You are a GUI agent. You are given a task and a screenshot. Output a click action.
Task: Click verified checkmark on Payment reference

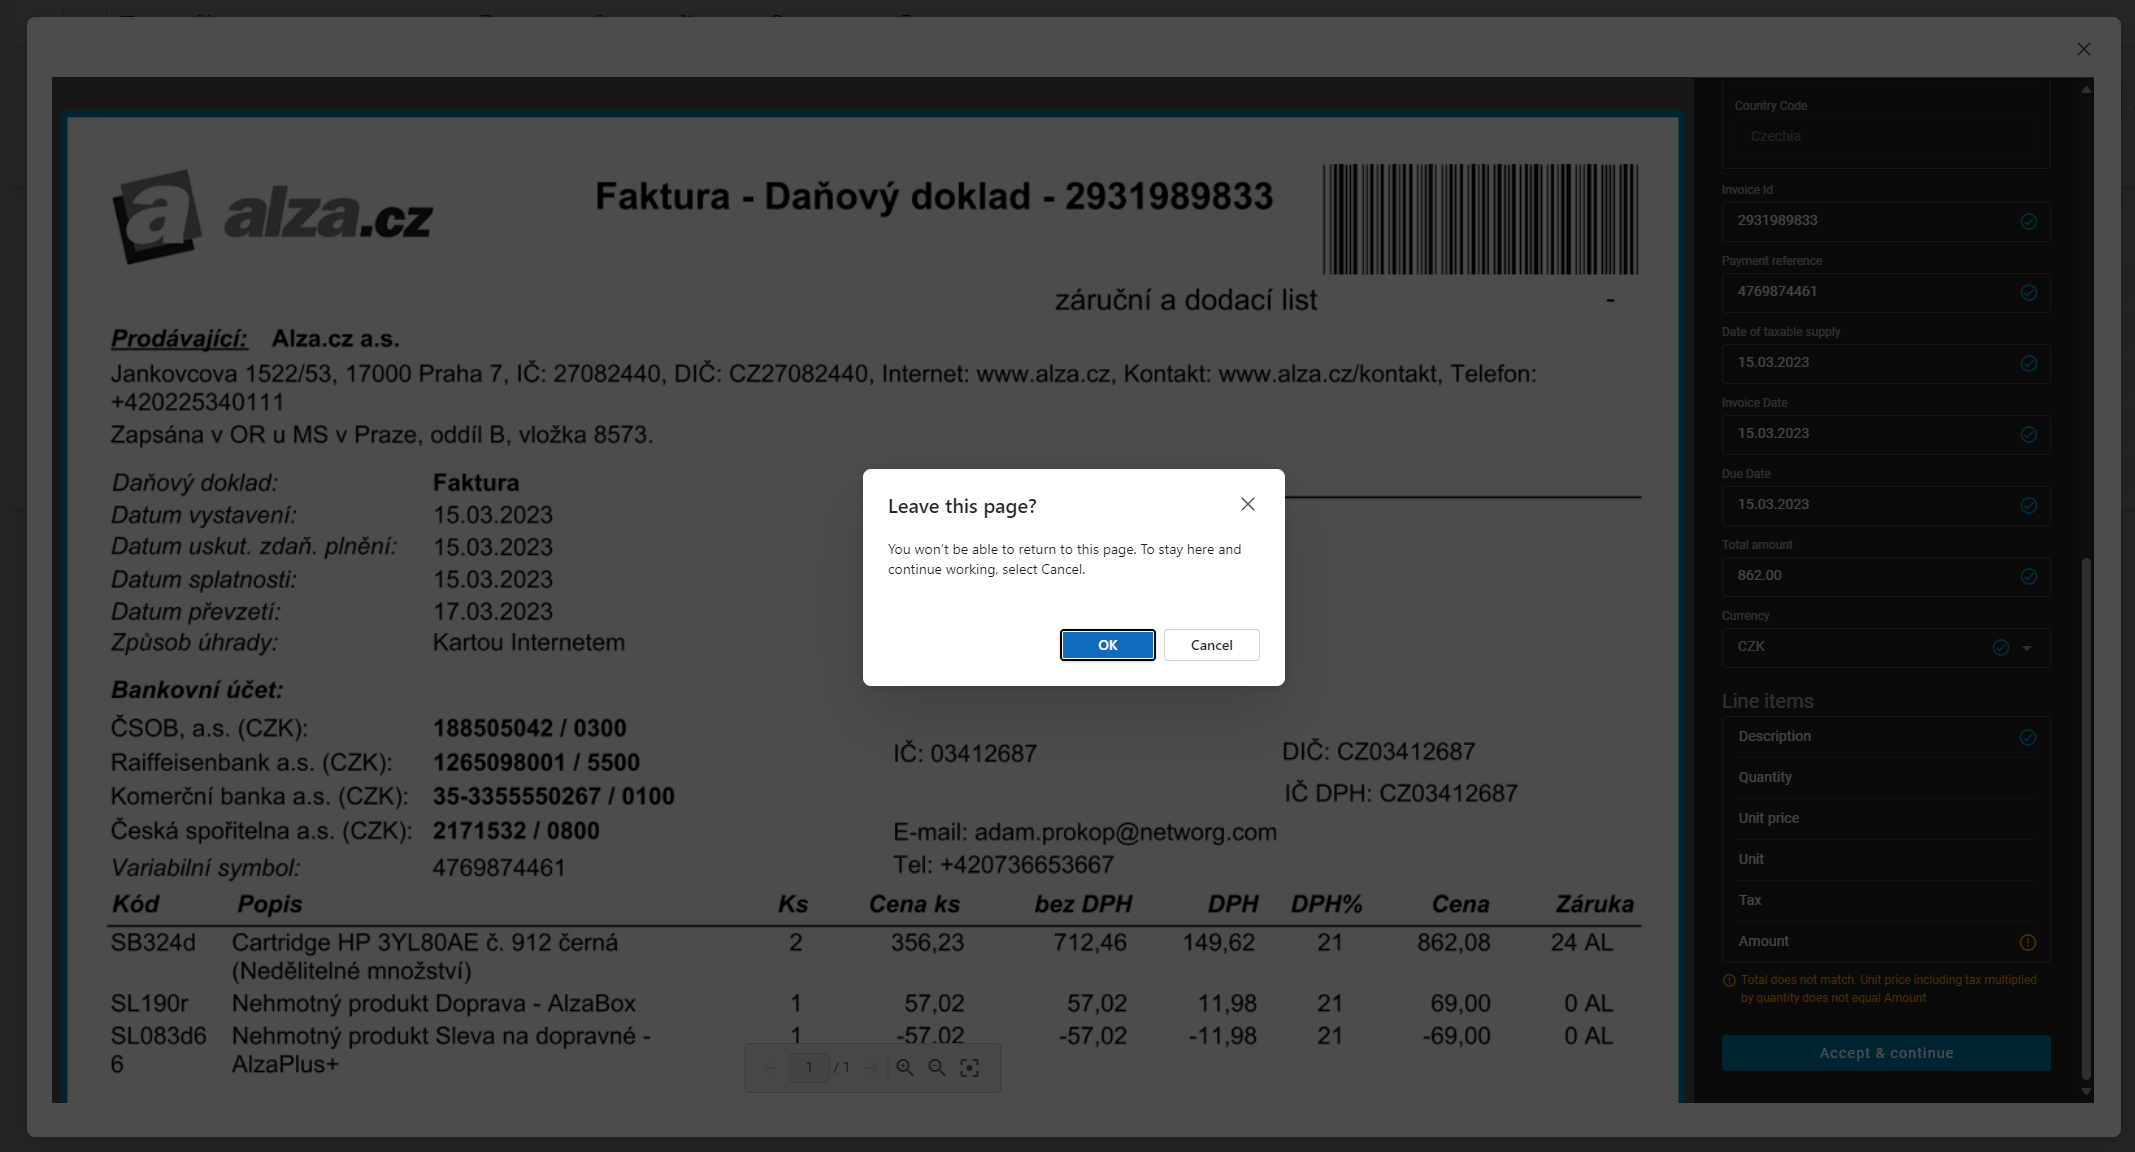(x=2029, y=292)
